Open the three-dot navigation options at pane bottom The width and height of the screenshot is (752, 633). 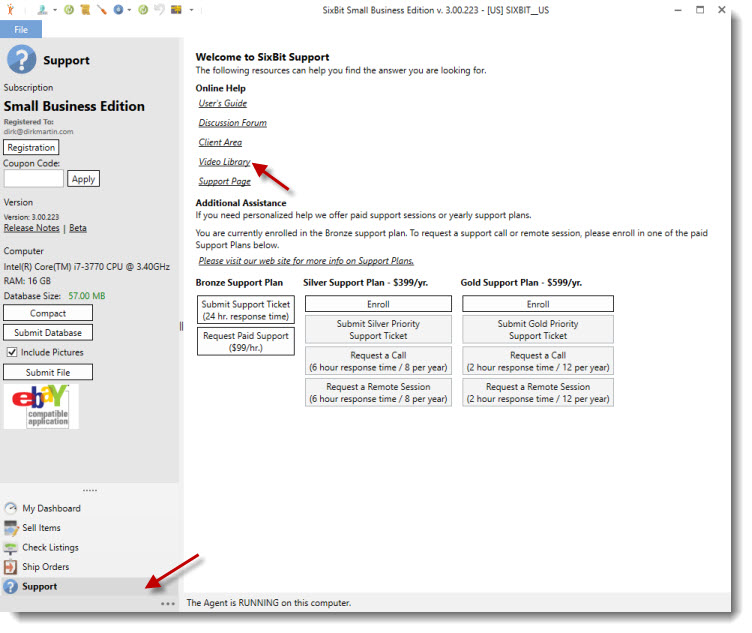[168, 604]
